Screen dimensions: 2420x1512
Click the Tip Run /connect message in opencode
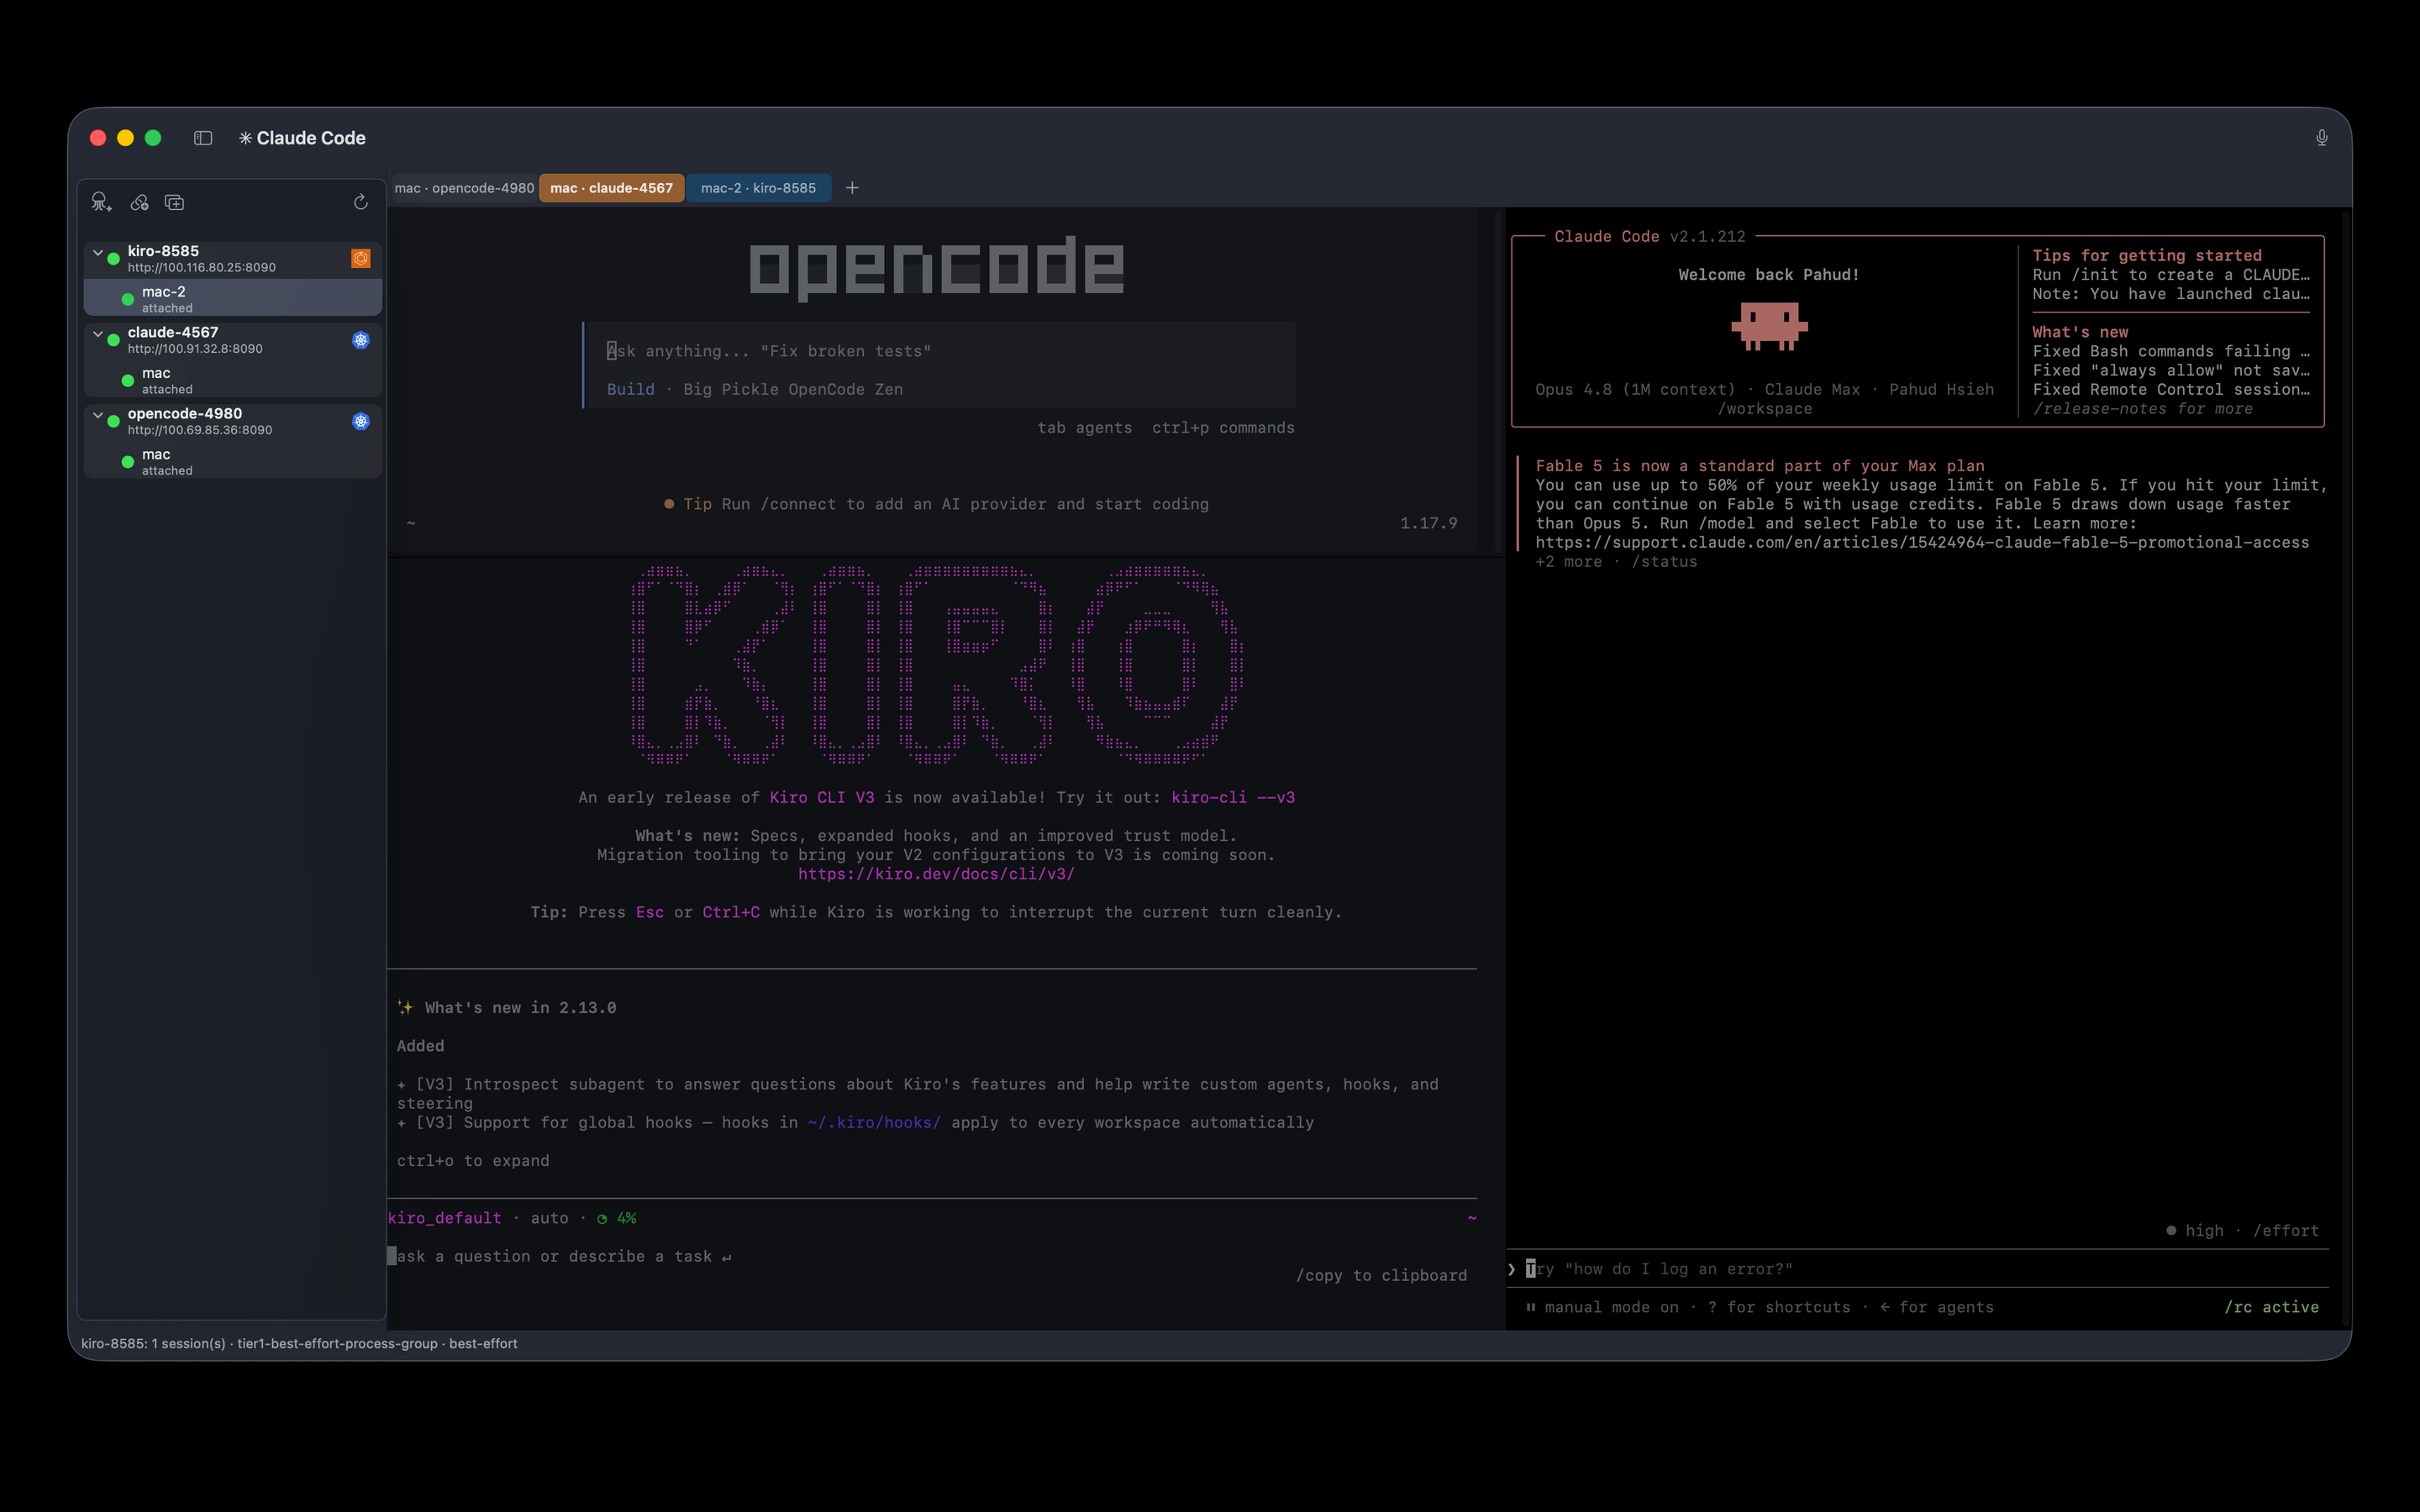coord(936,504)
